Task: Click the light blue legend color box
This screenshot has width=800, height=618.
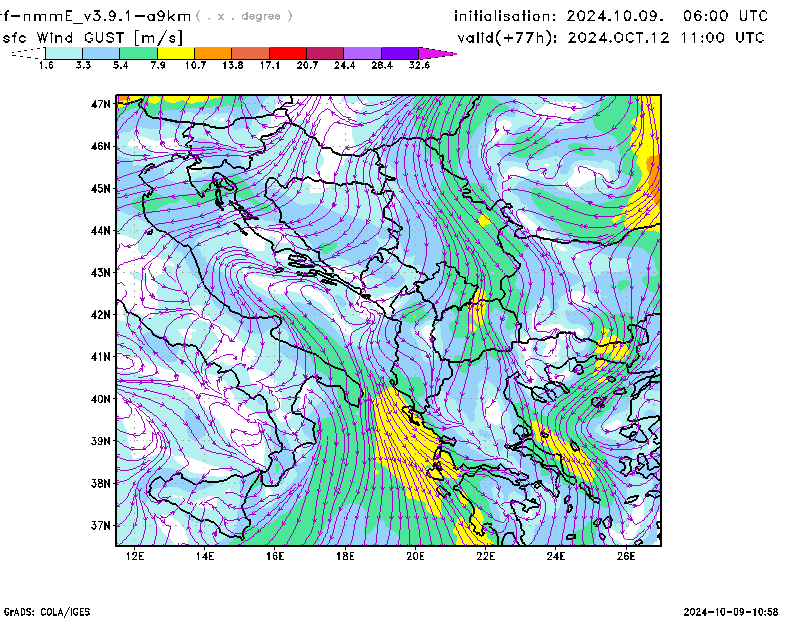Action: pyautogui.click(x=101, y=53)
